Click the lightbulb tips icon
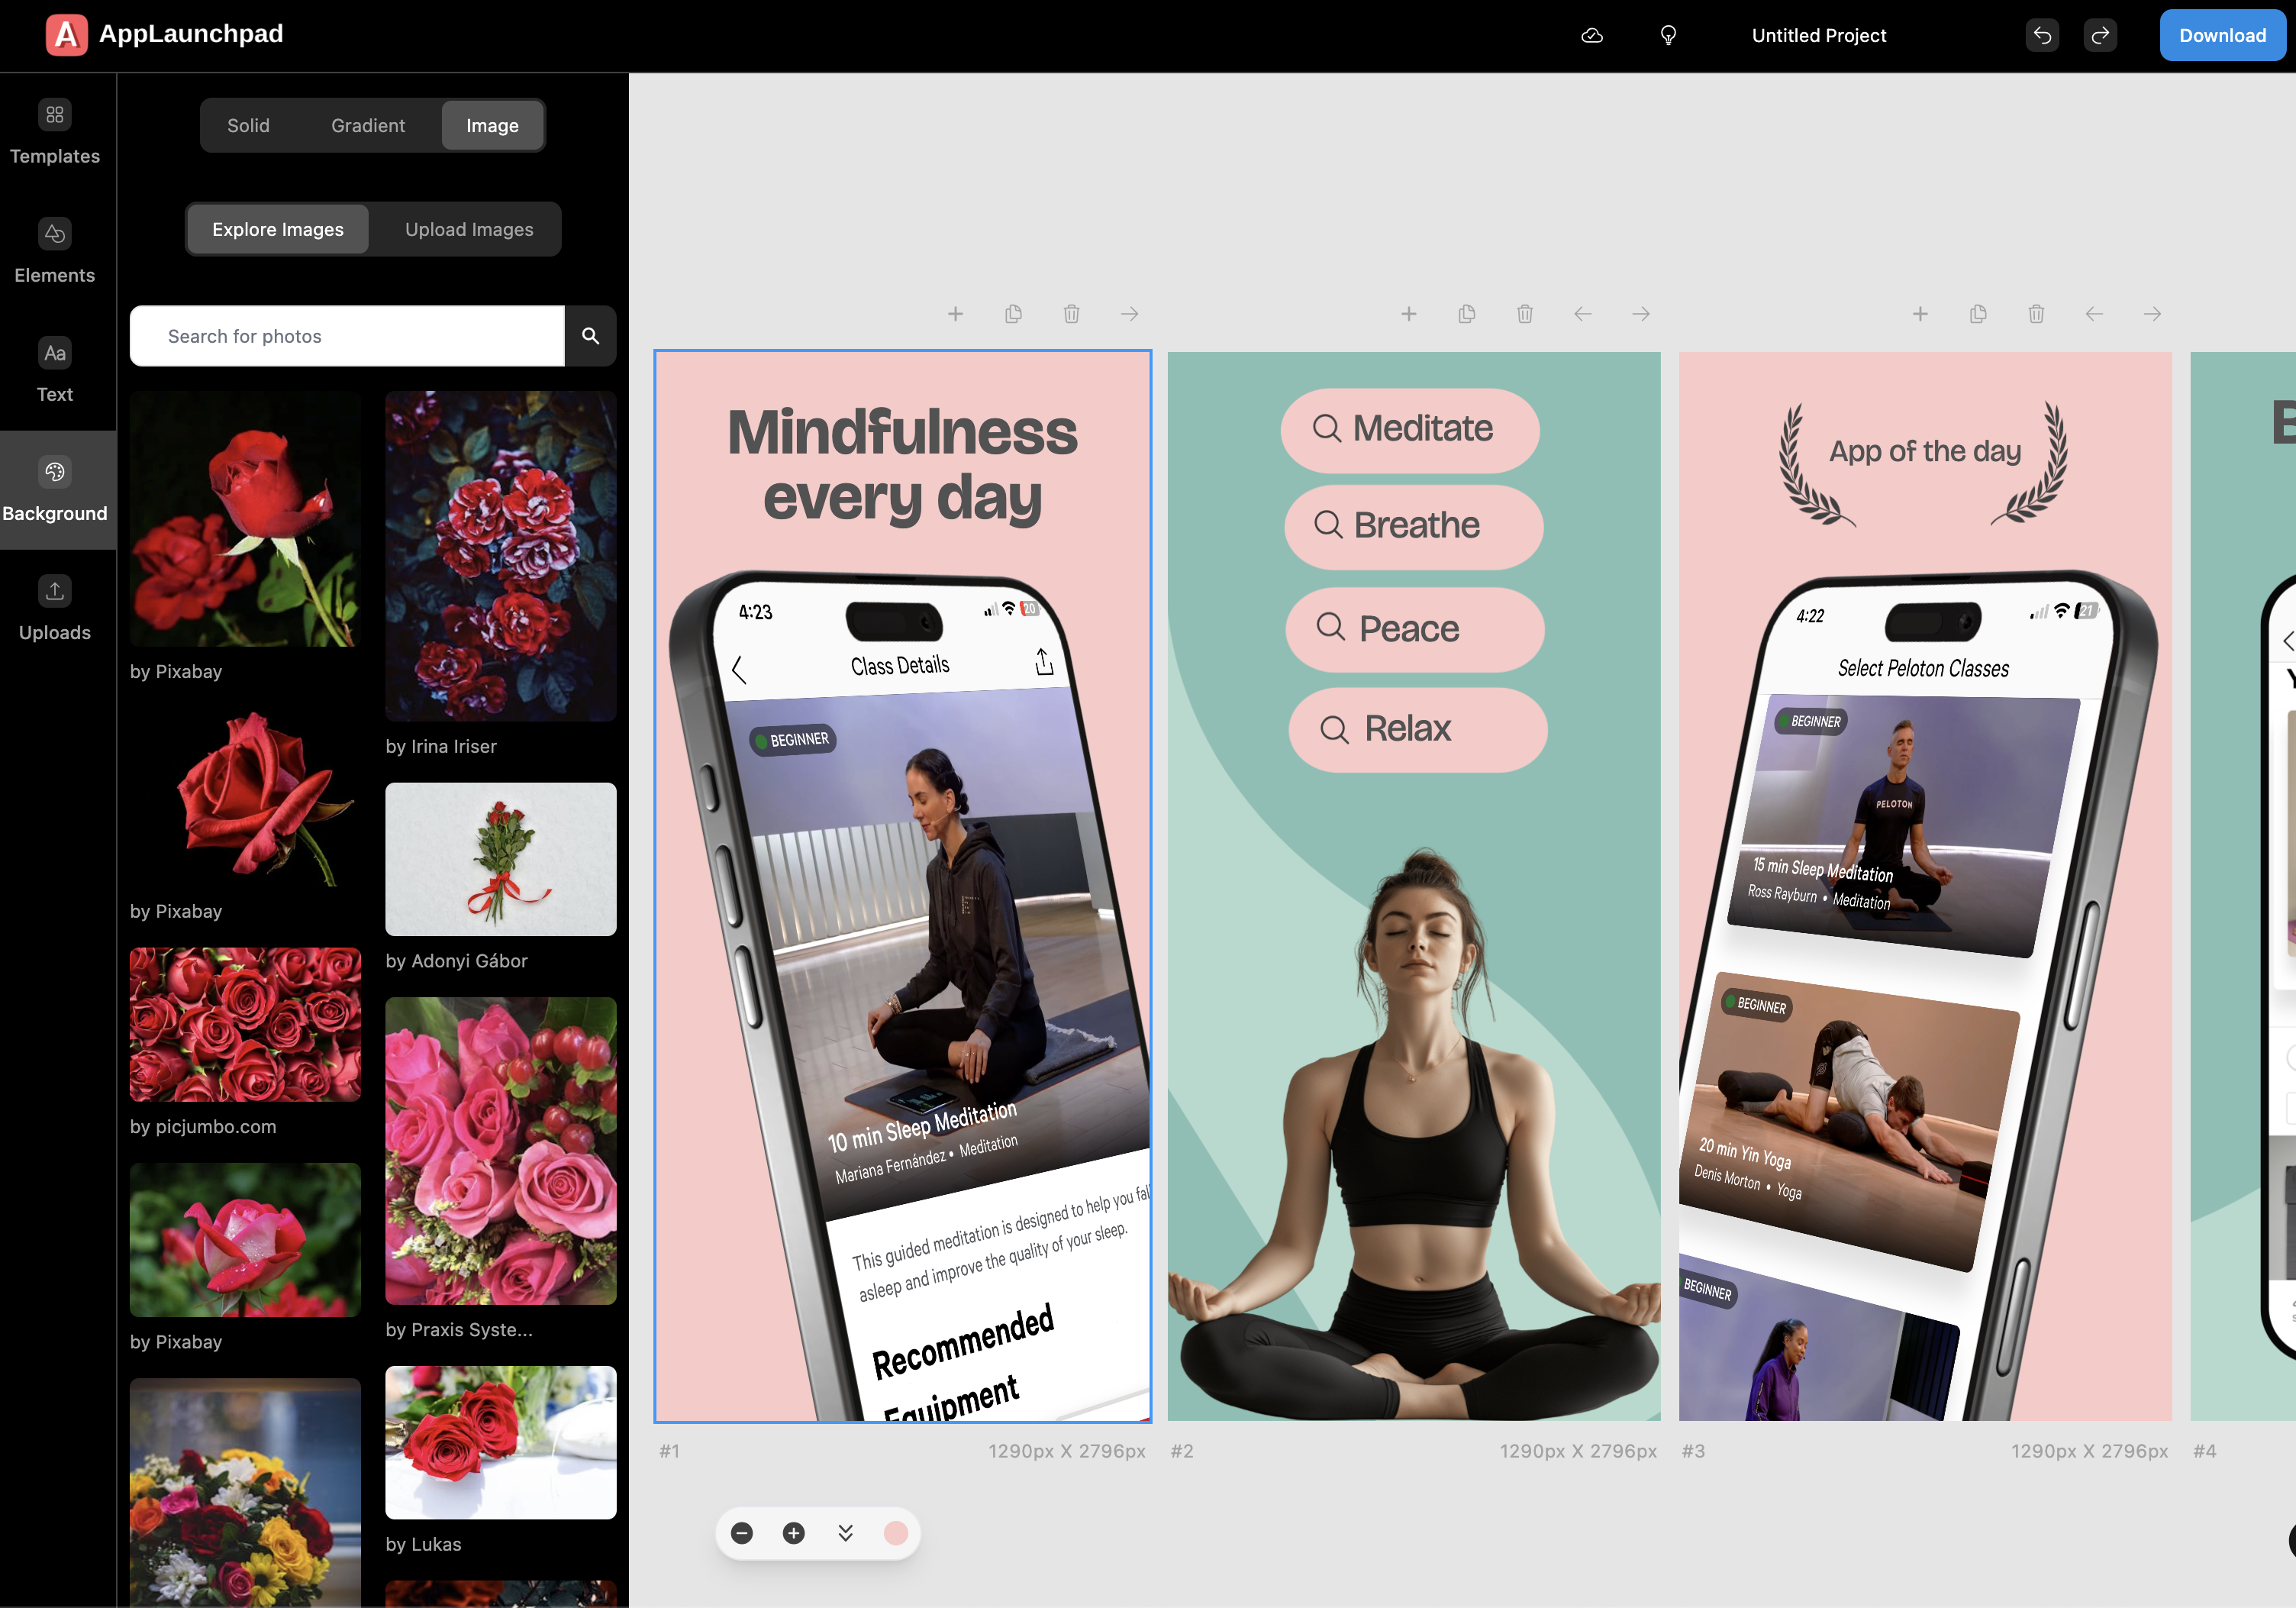The height and width of the screenshot is (1608, 2296). pos(1668,36)
